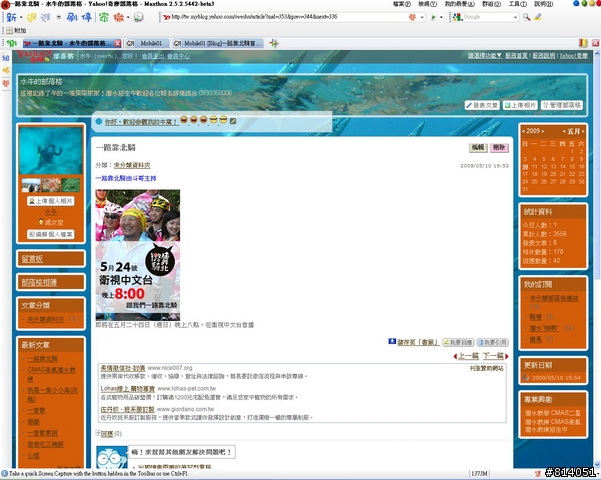Expand the Google search engine dropdown

point(516,17)
